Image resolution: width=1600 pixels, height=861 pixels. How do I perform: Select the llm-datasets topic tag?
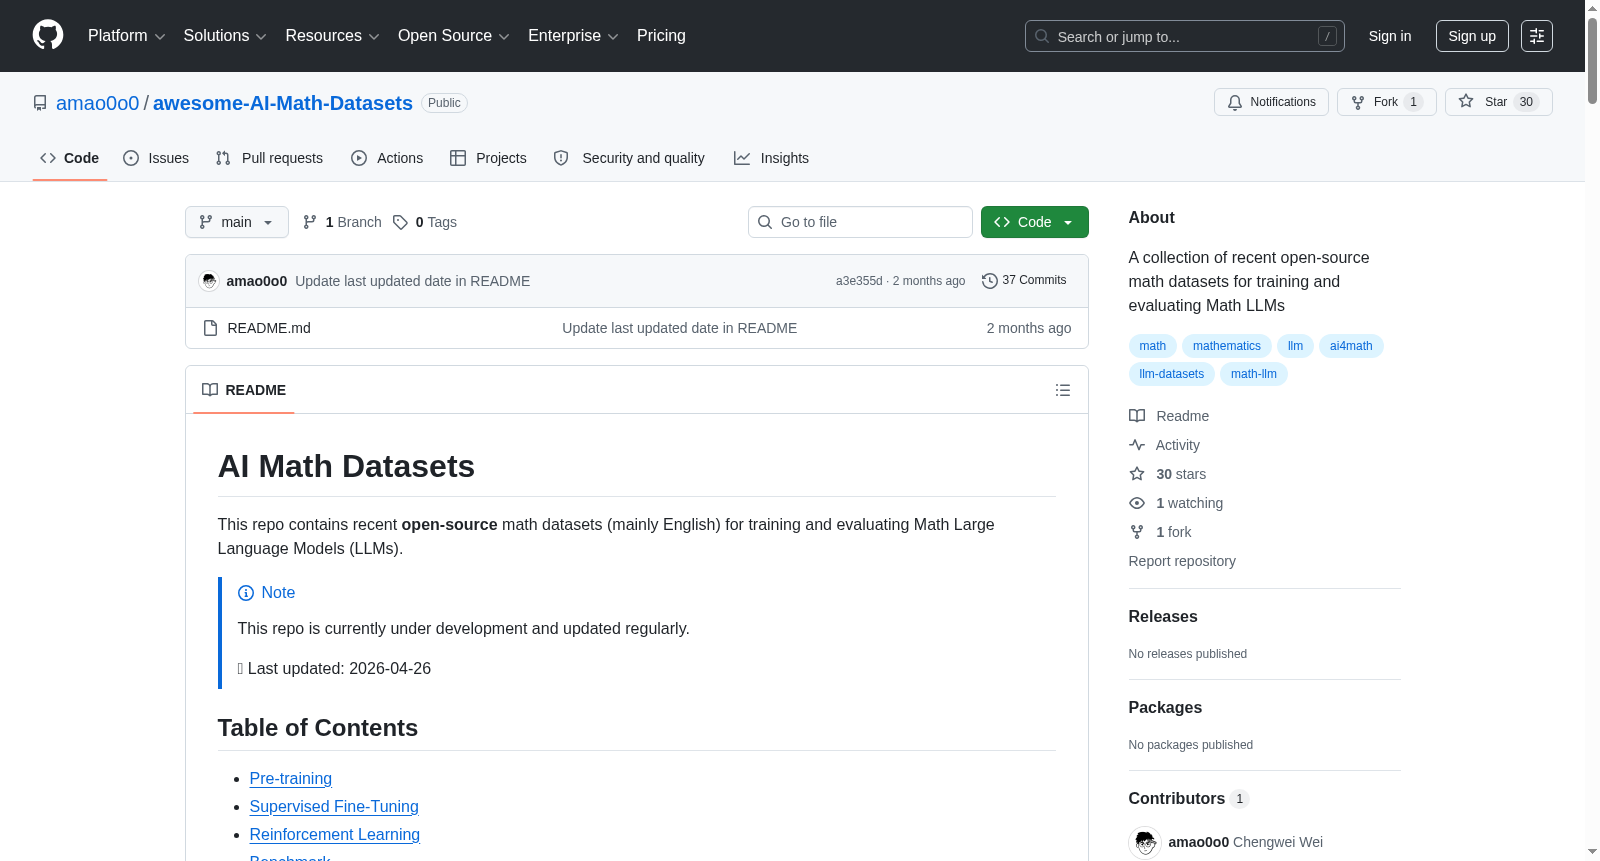(x=1172, y=374)
